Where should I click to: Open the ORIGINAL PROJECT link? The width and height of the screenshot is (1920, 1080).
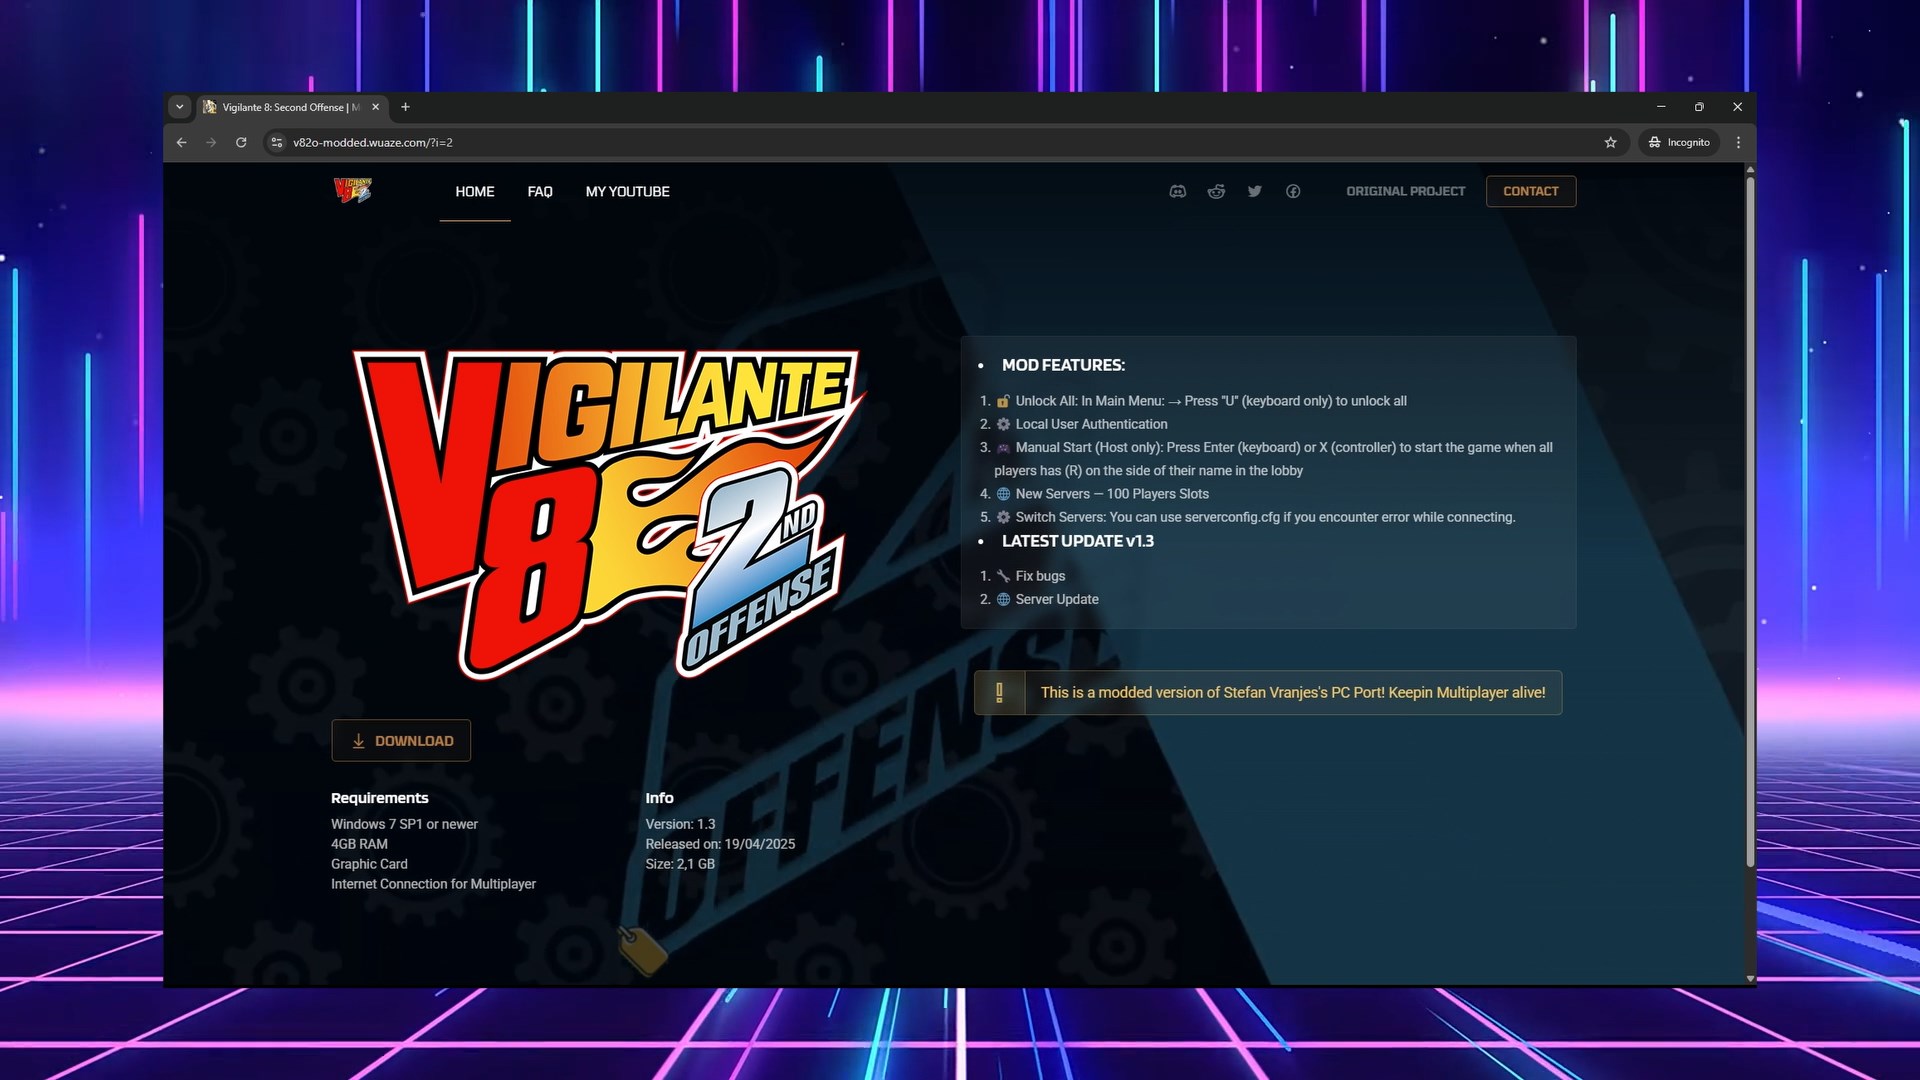click(x=1405, y=191)
